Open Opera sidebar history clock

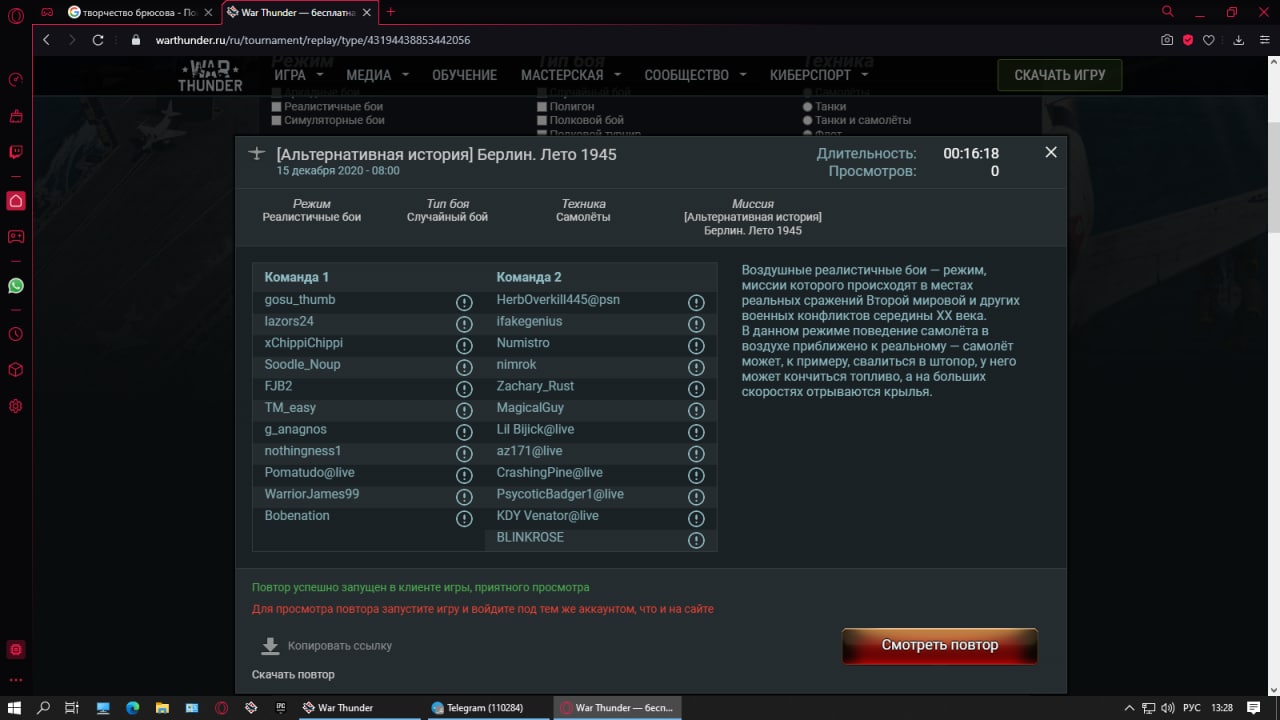16,334
